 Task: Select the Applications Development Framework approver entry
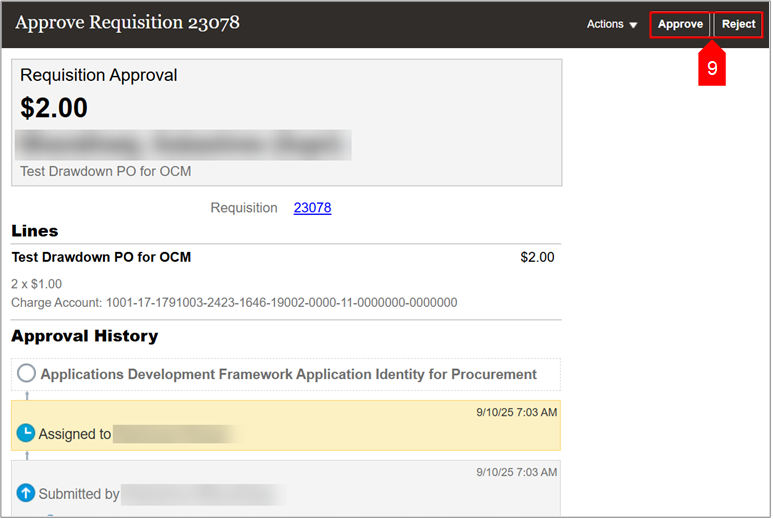[288, 374]
